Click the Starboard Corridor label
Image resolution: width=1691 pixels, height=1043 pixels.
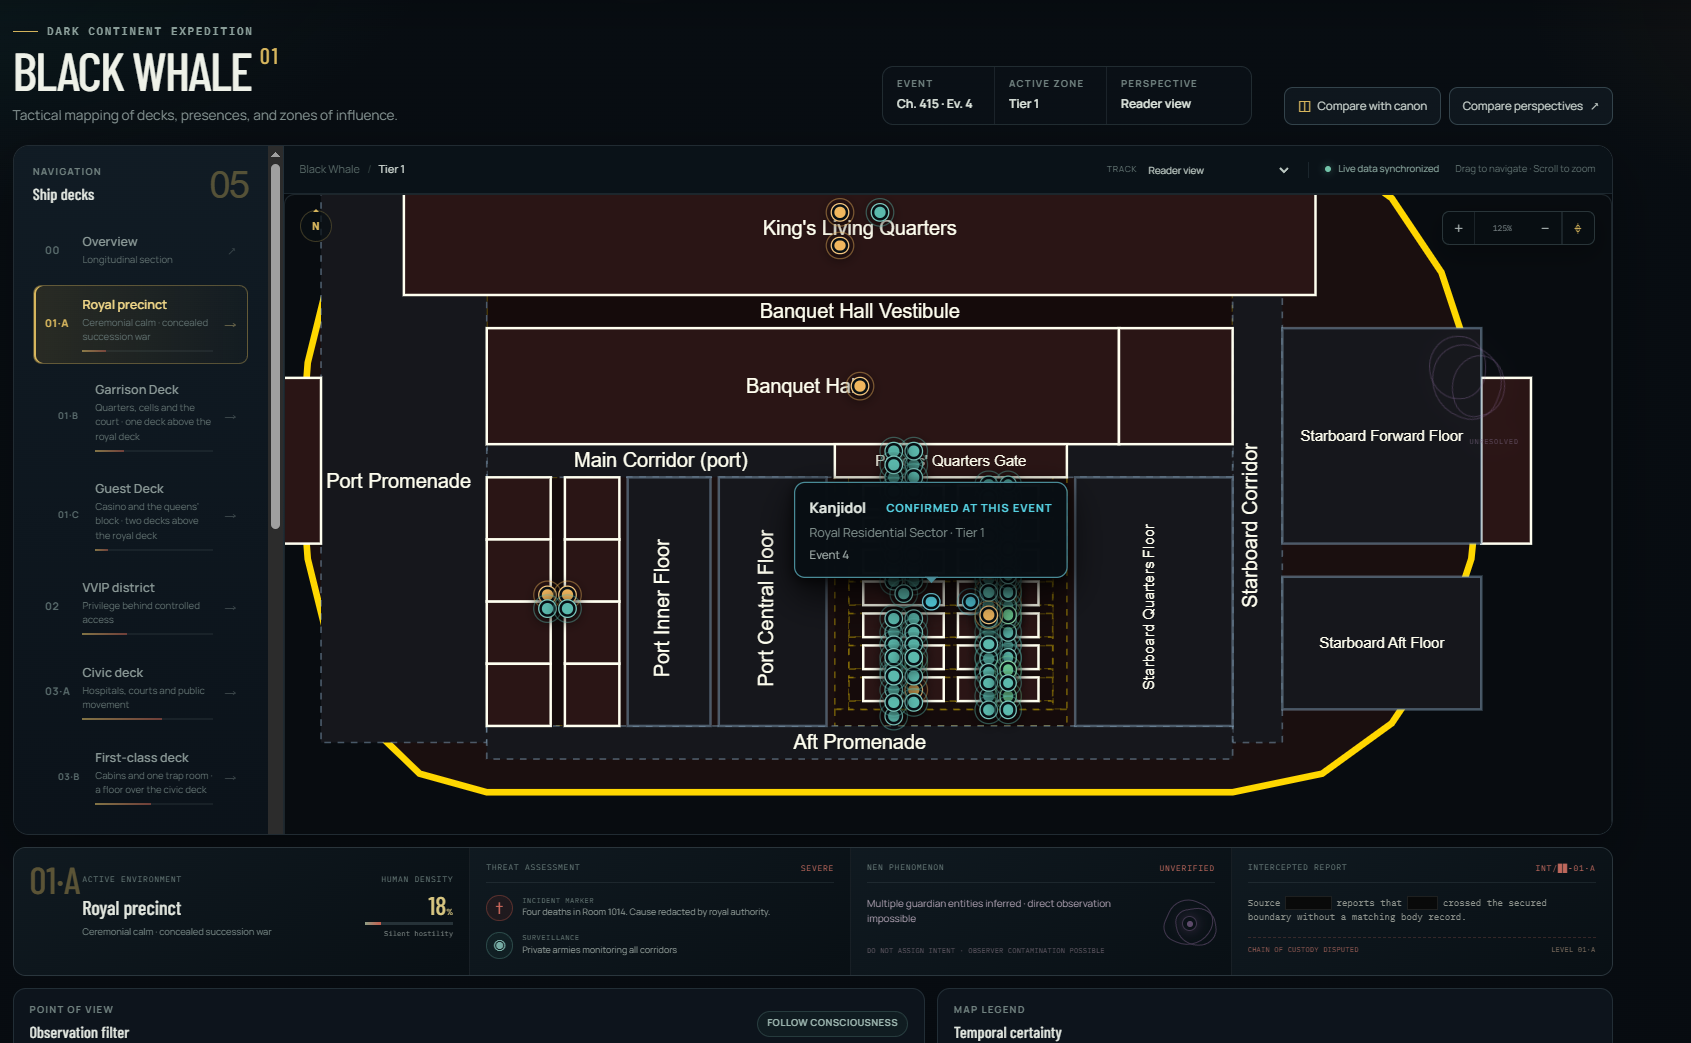(1250, 526)
